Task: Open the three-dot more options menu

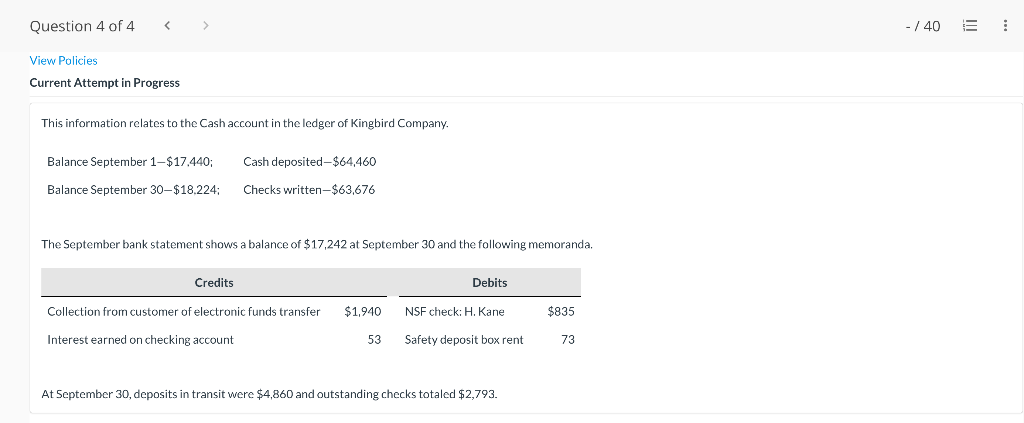Action: point(1004,26)
